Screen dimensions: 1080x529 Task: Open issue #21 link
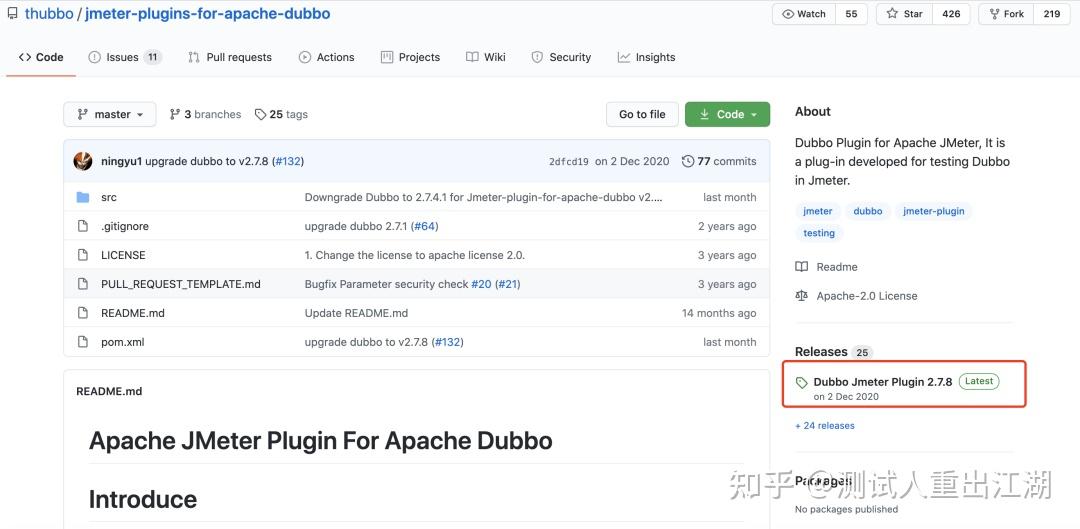point(508,284)
